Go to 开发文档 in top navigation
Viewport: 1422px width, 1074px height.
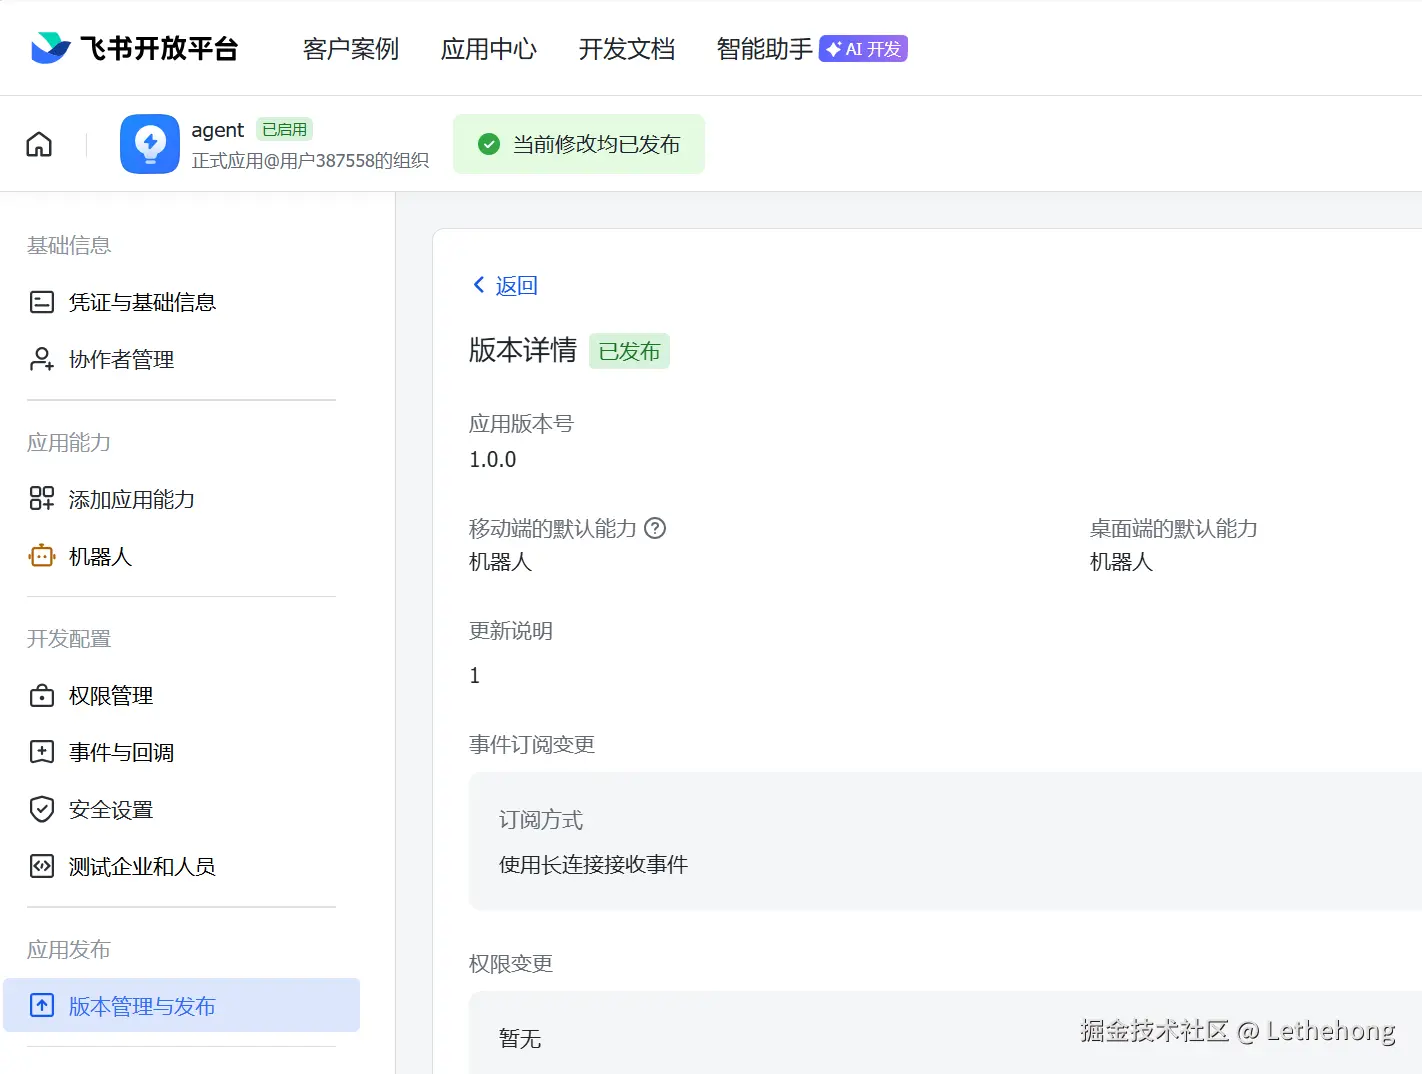click(627, 49)
